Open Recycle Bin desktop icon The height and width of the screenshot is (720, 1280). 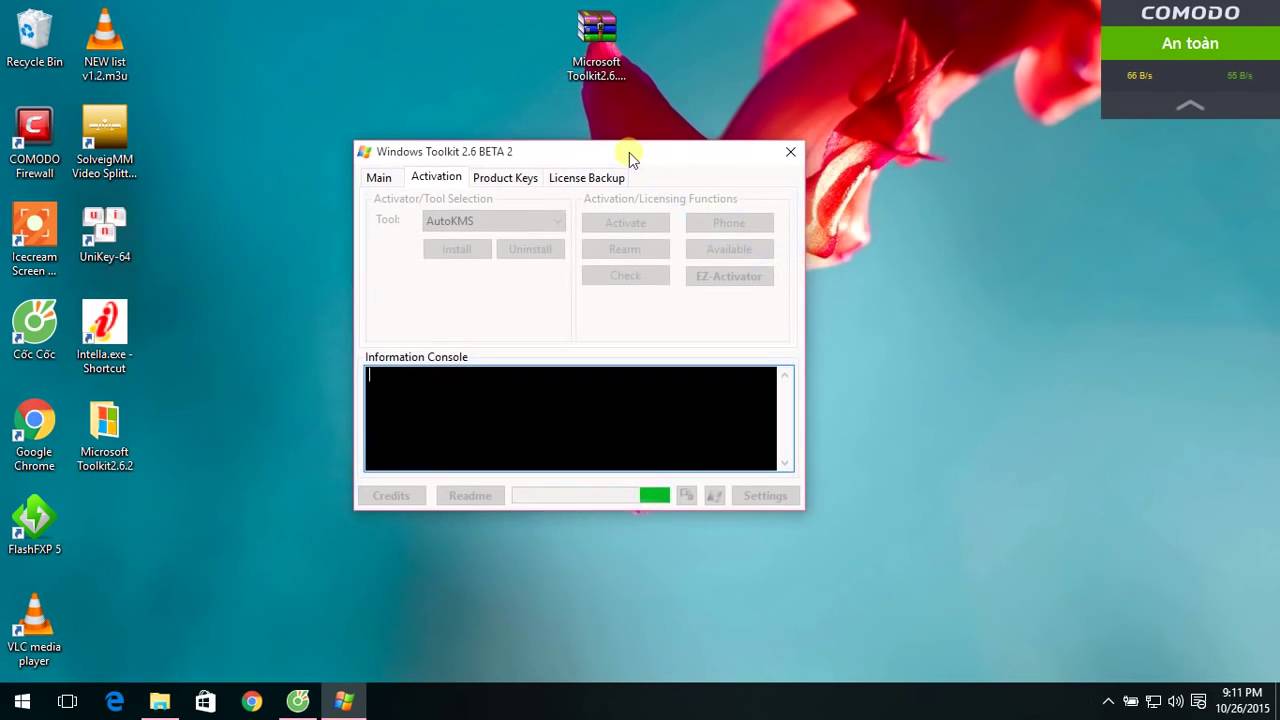click(x=34, y=40)
